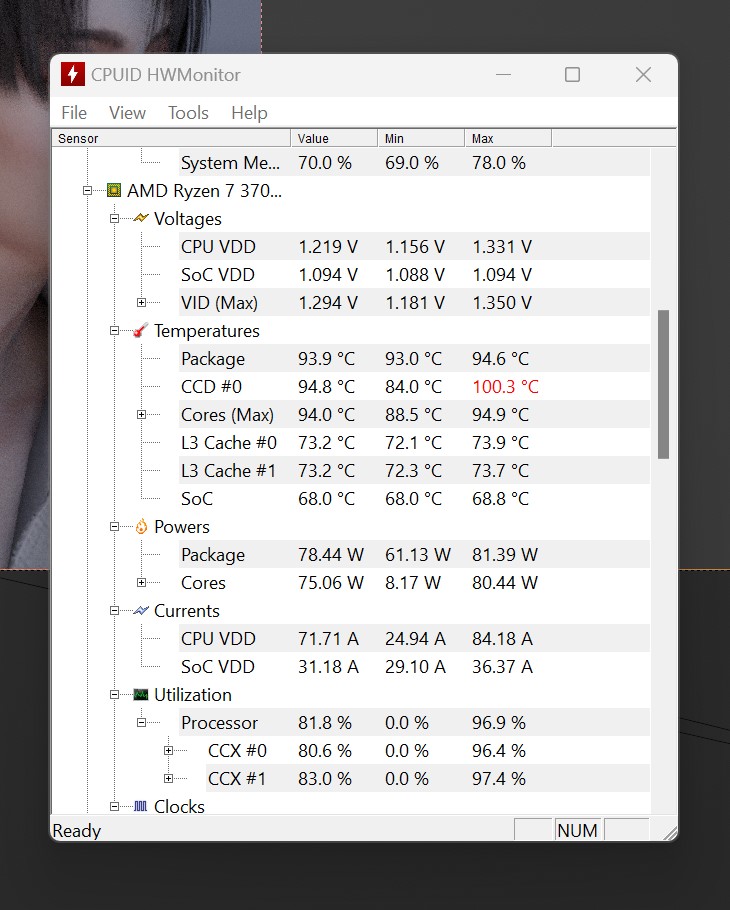The height and width of the screenshot is (910, 730).
Task: Select the SoC VDD voltage row
Action: [x=414, y=275]
